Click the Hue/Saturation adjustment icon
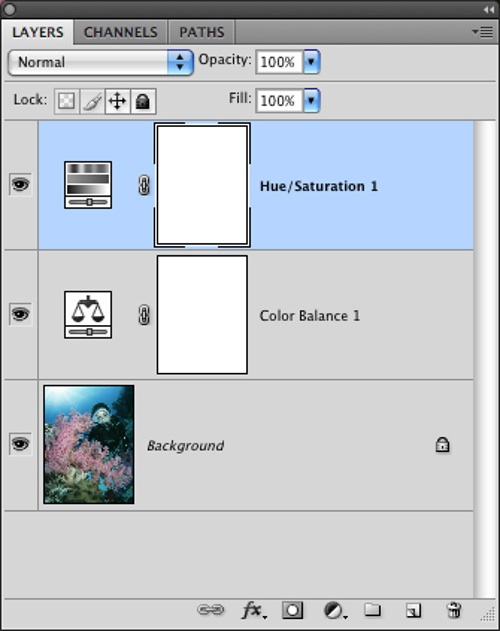Image resolution: width=500 pixels, height=631 pixels. click(88, 185)
